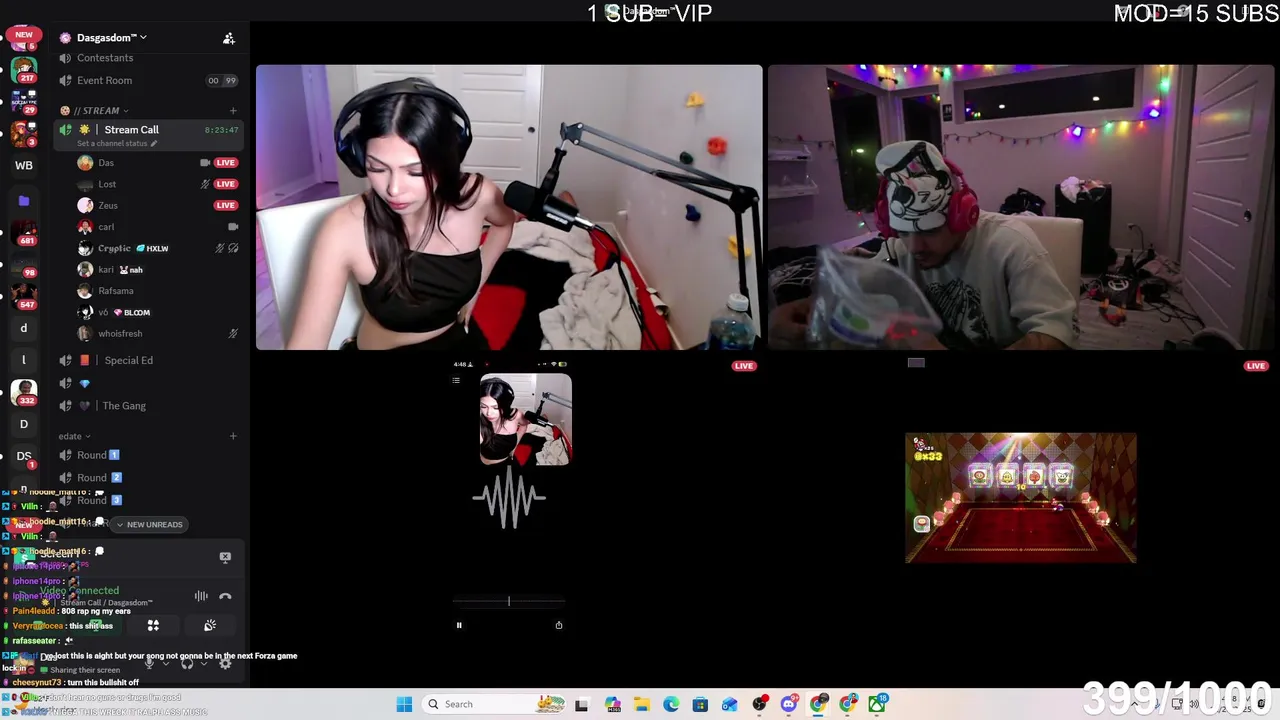1280x720 pixels.
Task: Pause playback in the phone stream
Action: (x=459, y=626)
